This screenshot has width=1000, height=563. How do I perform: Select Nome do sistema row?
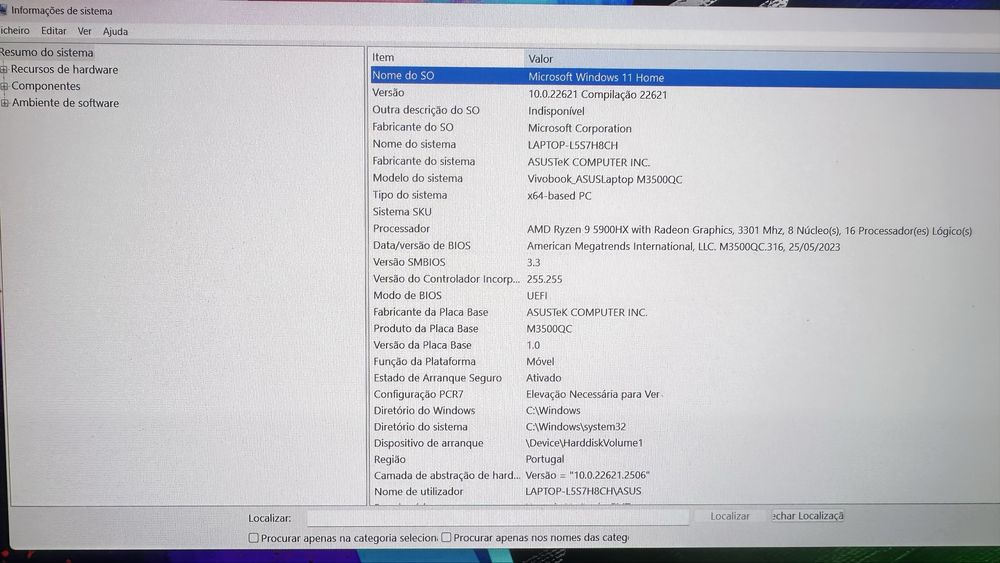(x=685, y=145)
